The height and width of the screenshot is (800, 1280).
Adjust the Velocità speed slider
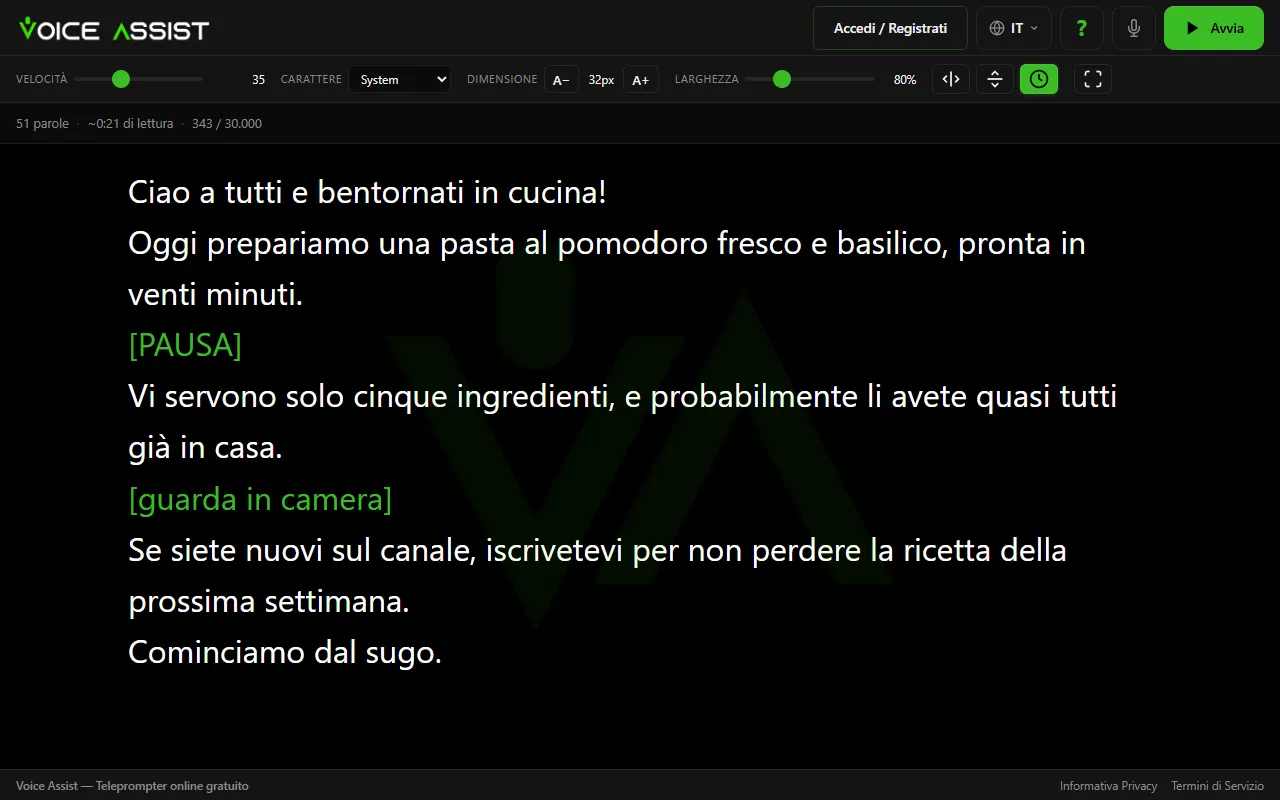pyautogui.click(x=138, y=79)
